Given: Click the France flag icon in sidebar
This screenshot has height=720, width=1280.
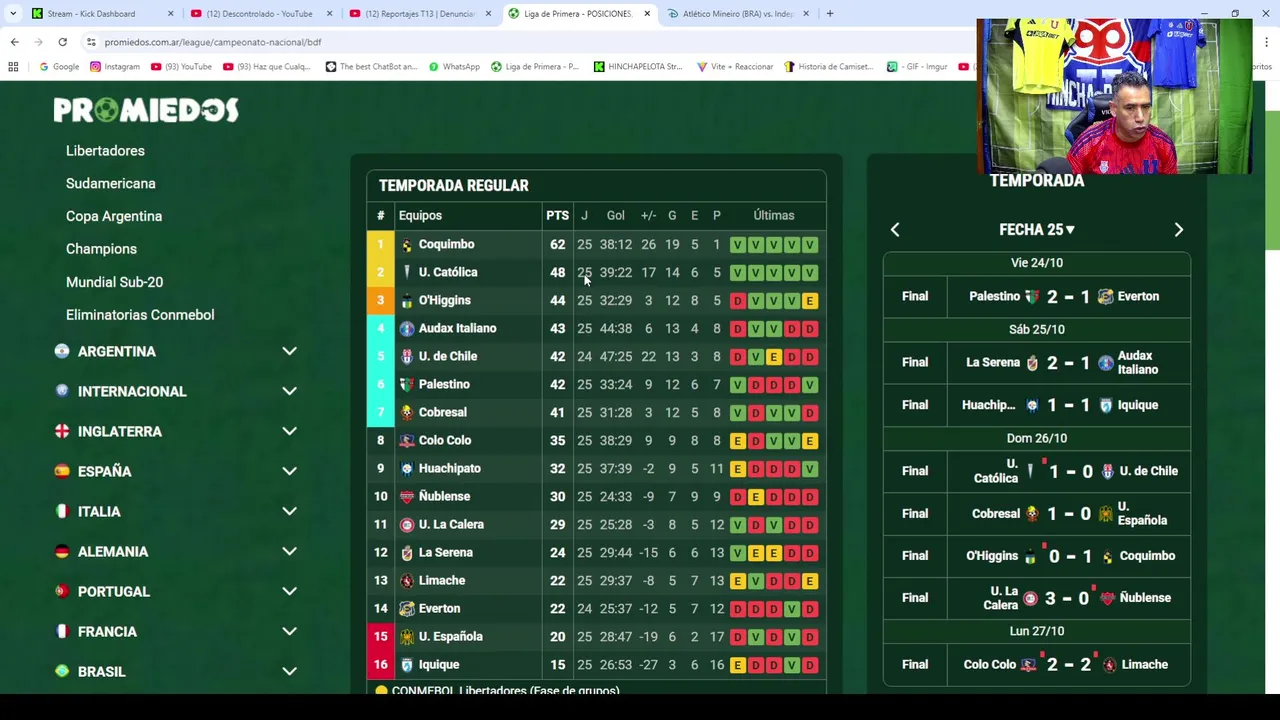Looking at the screenshot, I should pos(62,631).
